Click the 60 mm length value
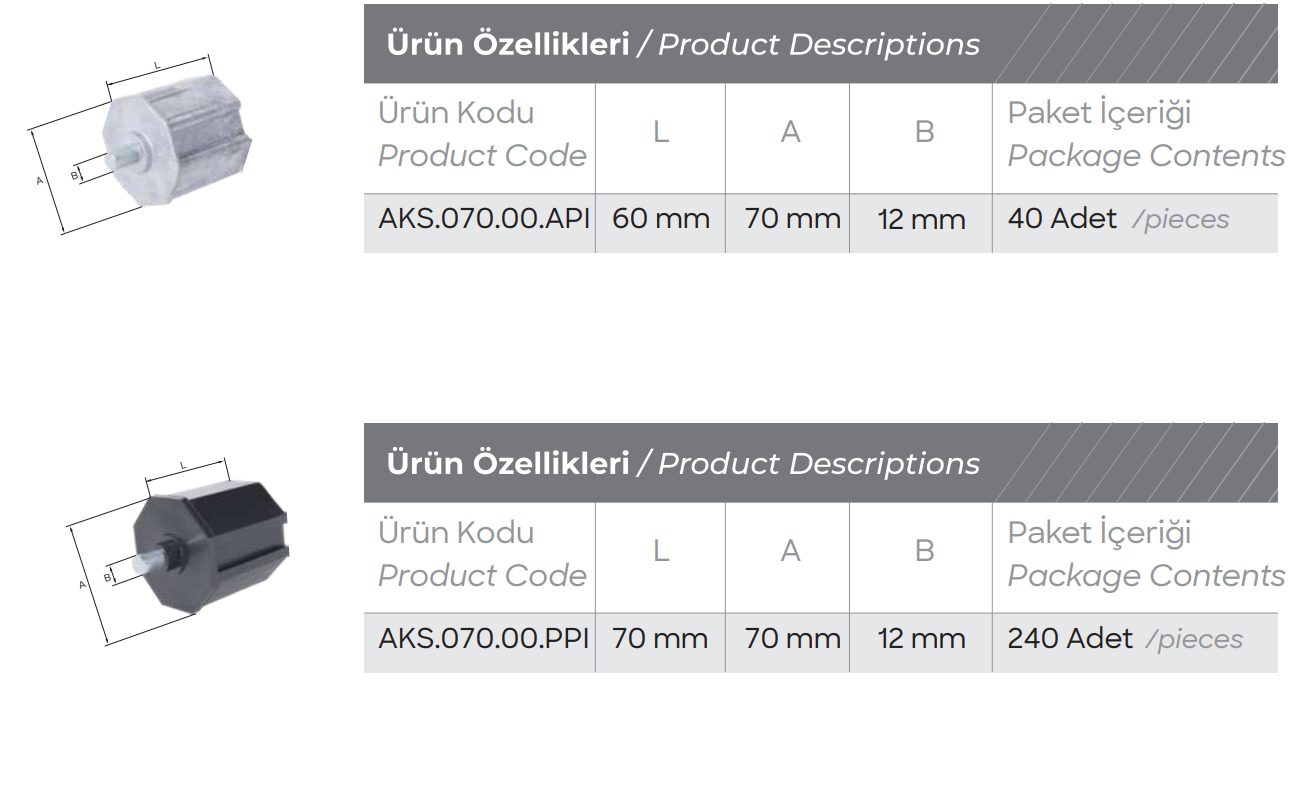The width and height of the screenshot is (1296, 798). pyautogui.click(x=660, y=219)
